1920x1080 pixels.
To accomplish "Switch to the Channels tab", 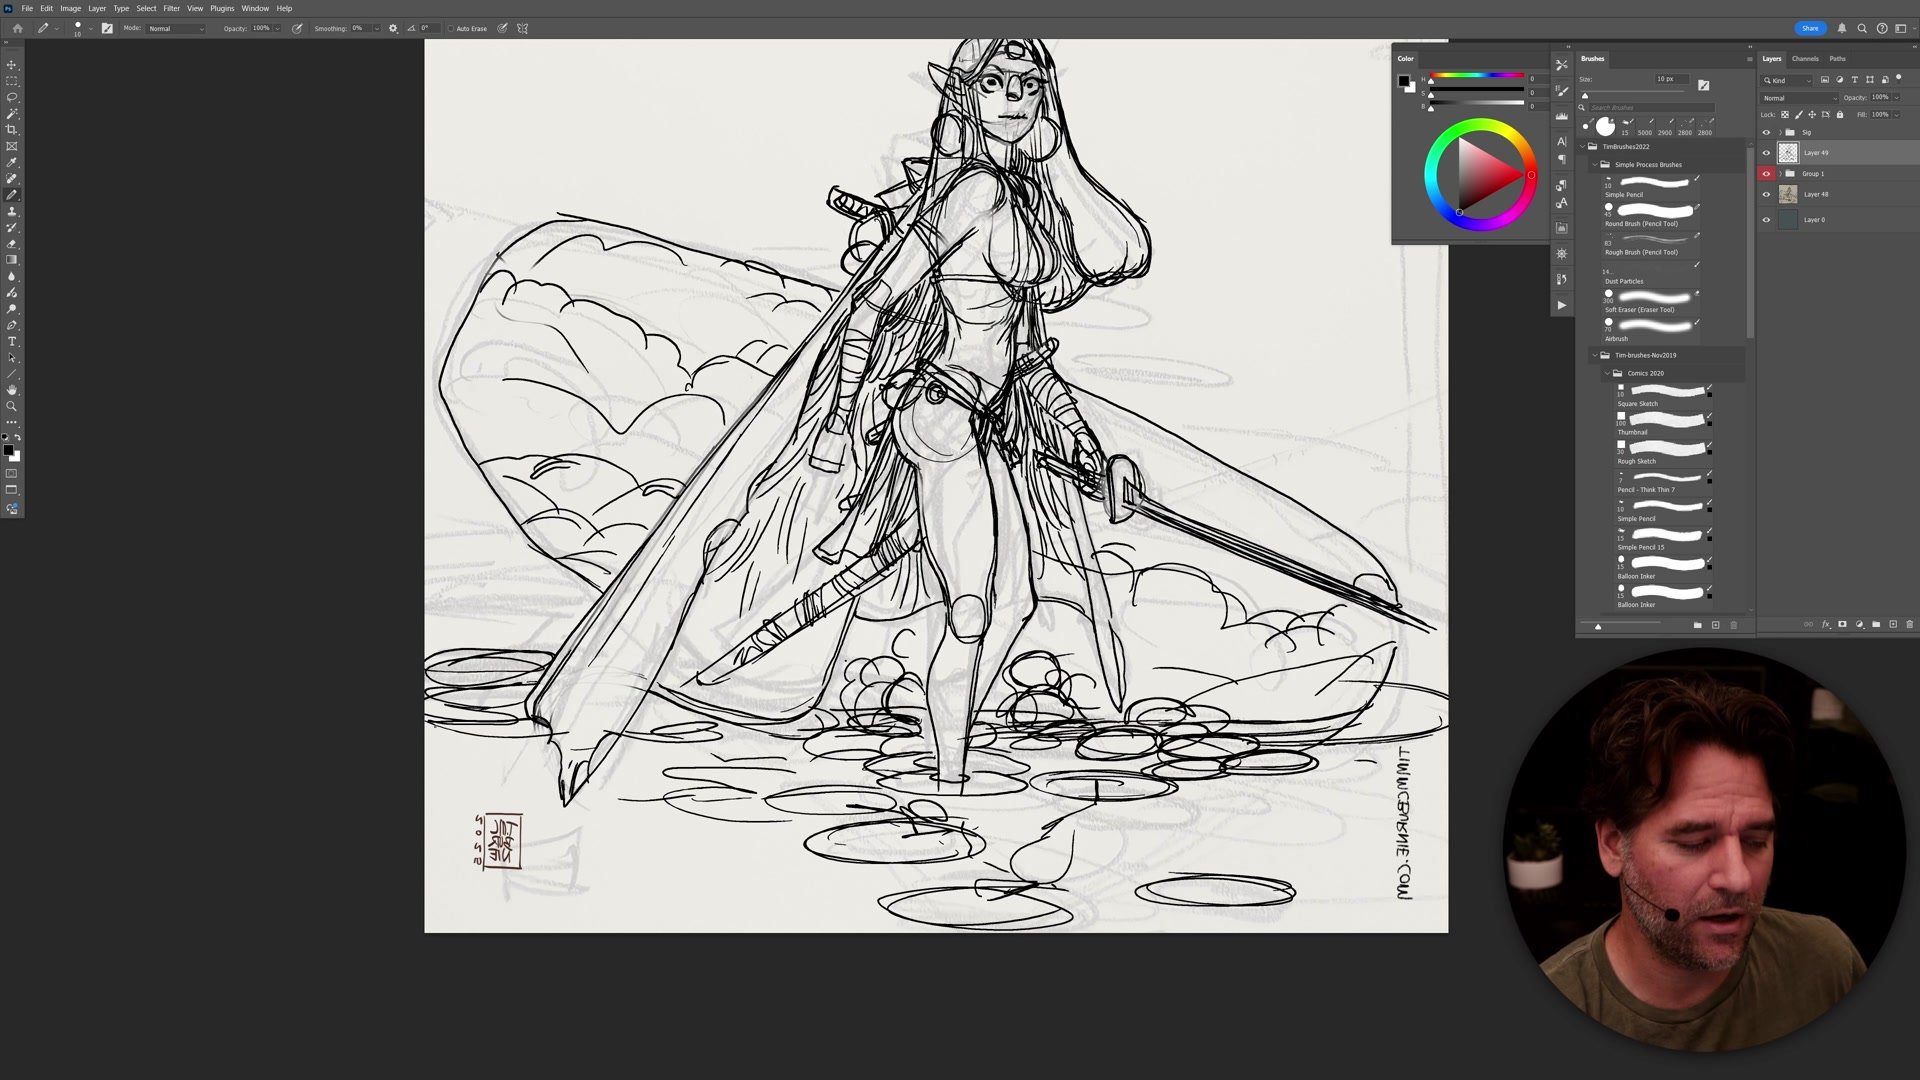I will pos(1805,58).
